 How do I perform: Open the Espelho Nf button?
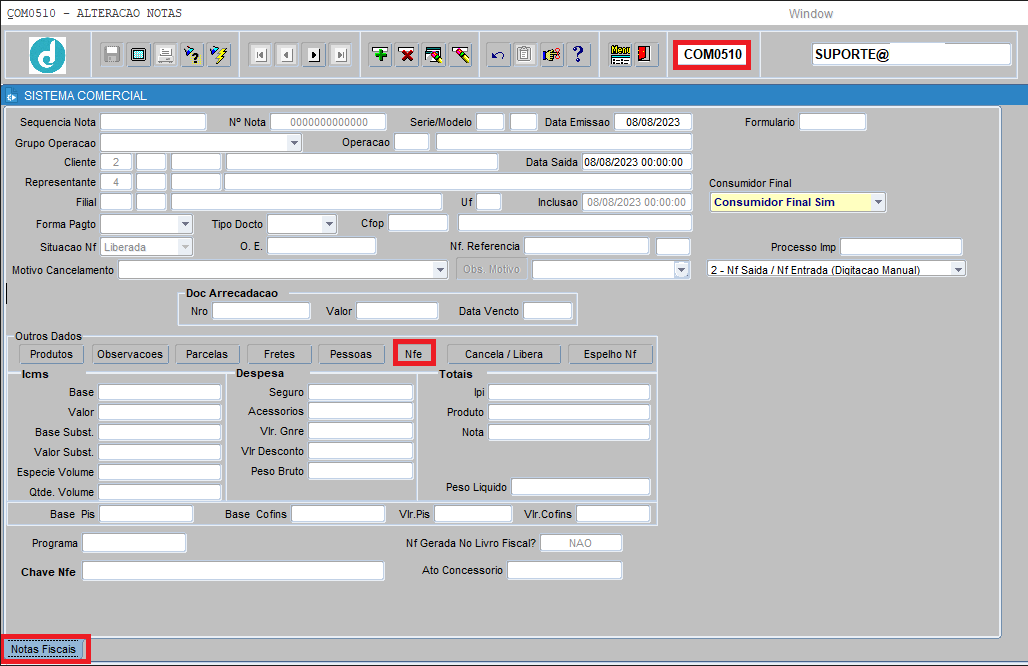610,354
